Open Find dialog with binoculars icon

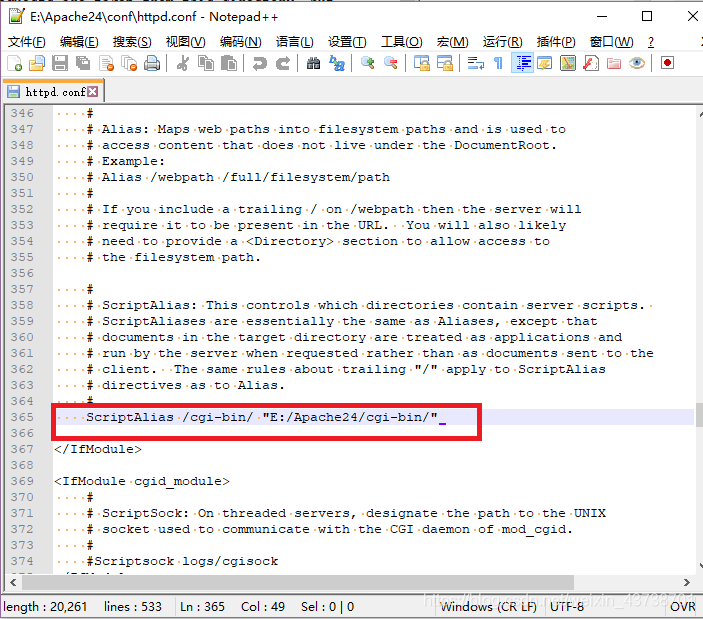pyautogui.click(x=313, y=63)
